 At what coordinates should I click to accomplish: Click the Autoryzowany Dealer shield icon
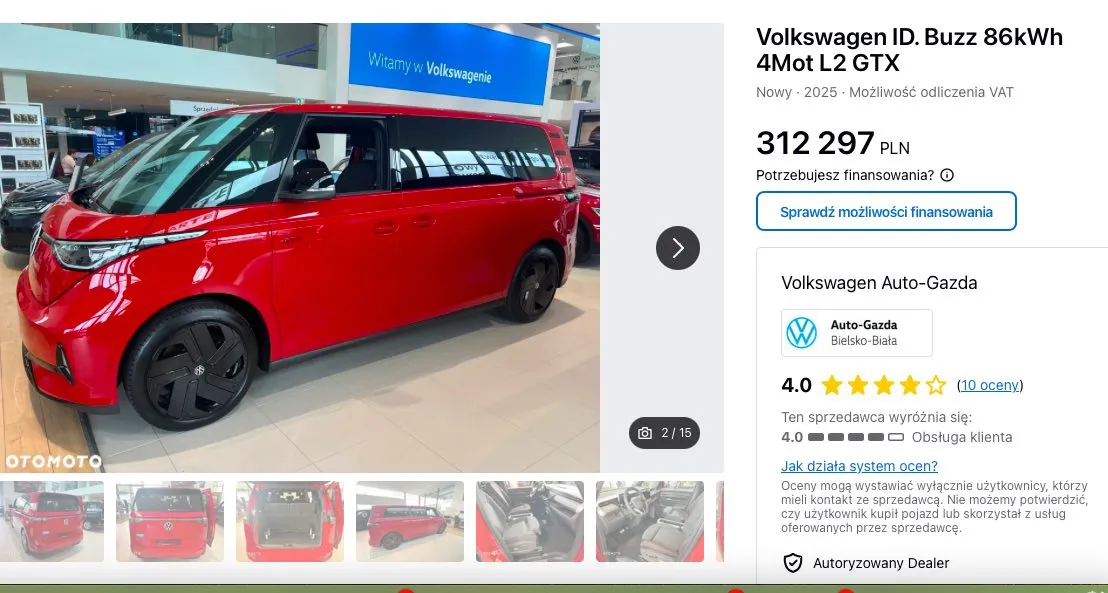pyautogui.click(x=793, y=563)
